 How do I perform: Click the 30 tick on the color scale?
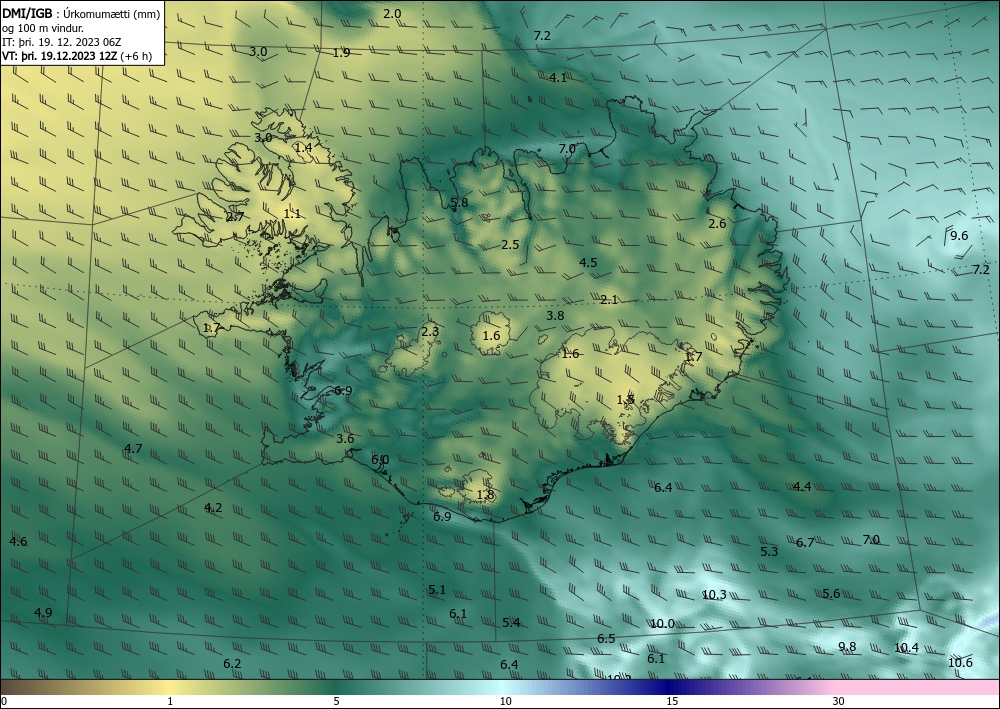coord(838,702)
